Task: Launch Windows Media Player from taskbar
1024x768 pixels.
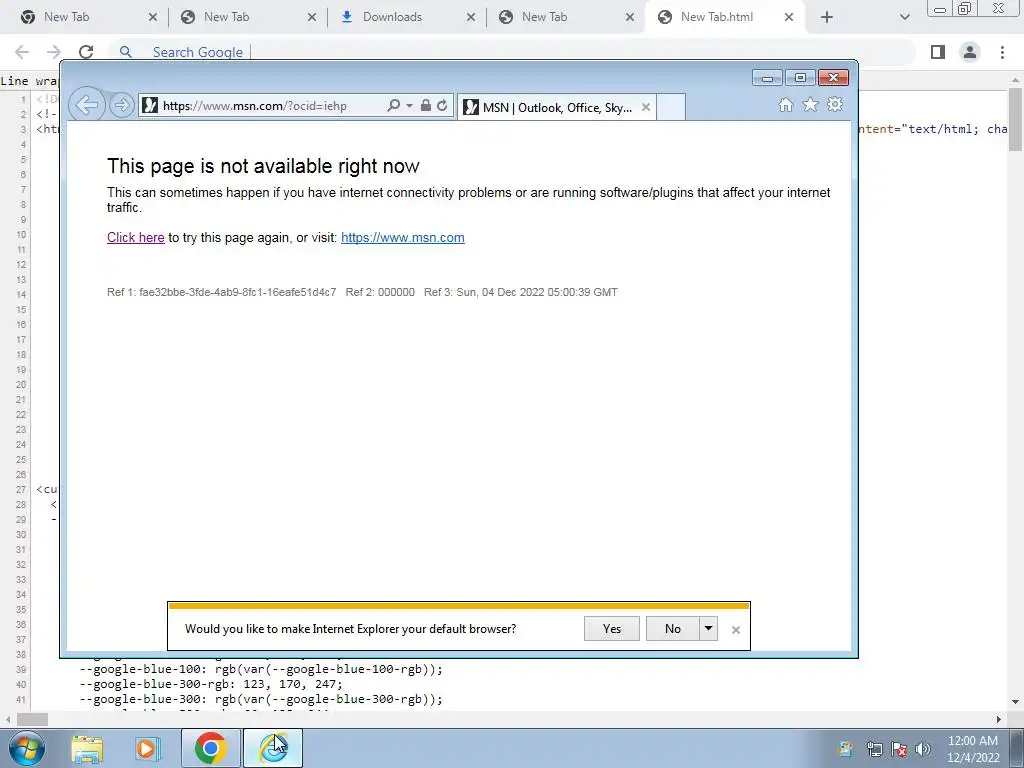Action: (148, 748)
